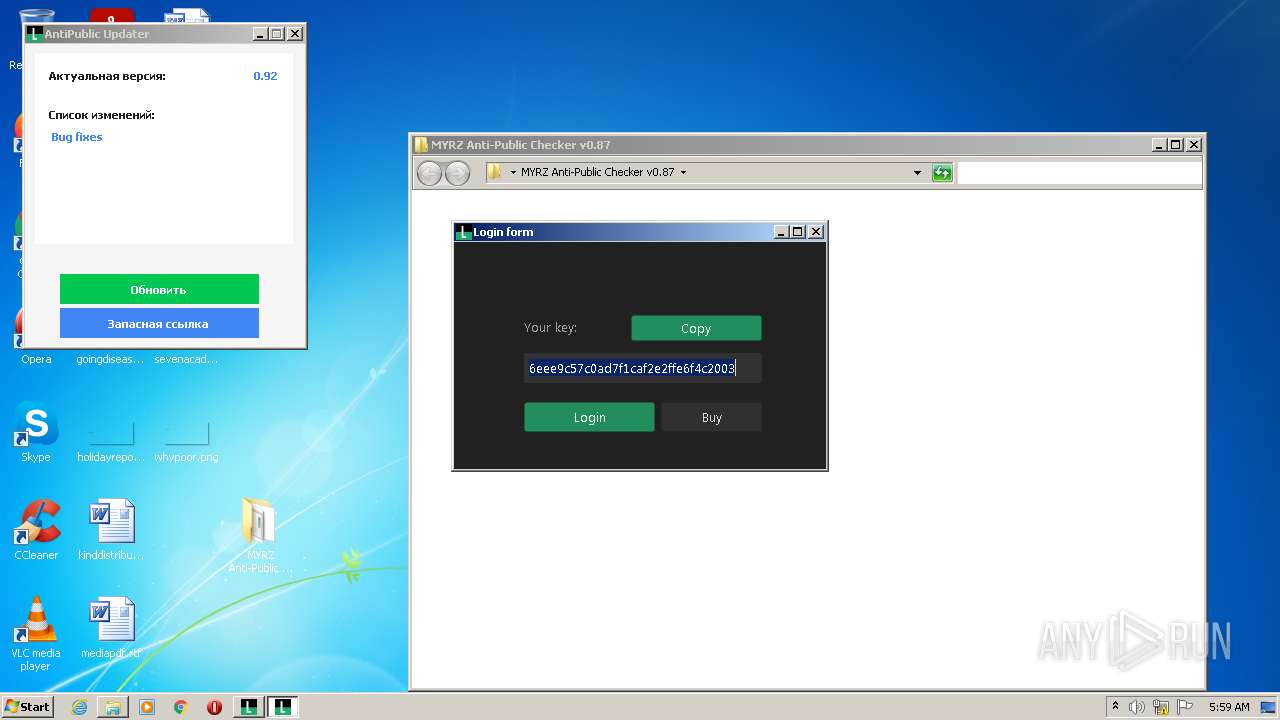Image resolution: width=1280 pixels, height=720 pixels.
Task: Click the Your key: label
Action: [x=550, y=327]
